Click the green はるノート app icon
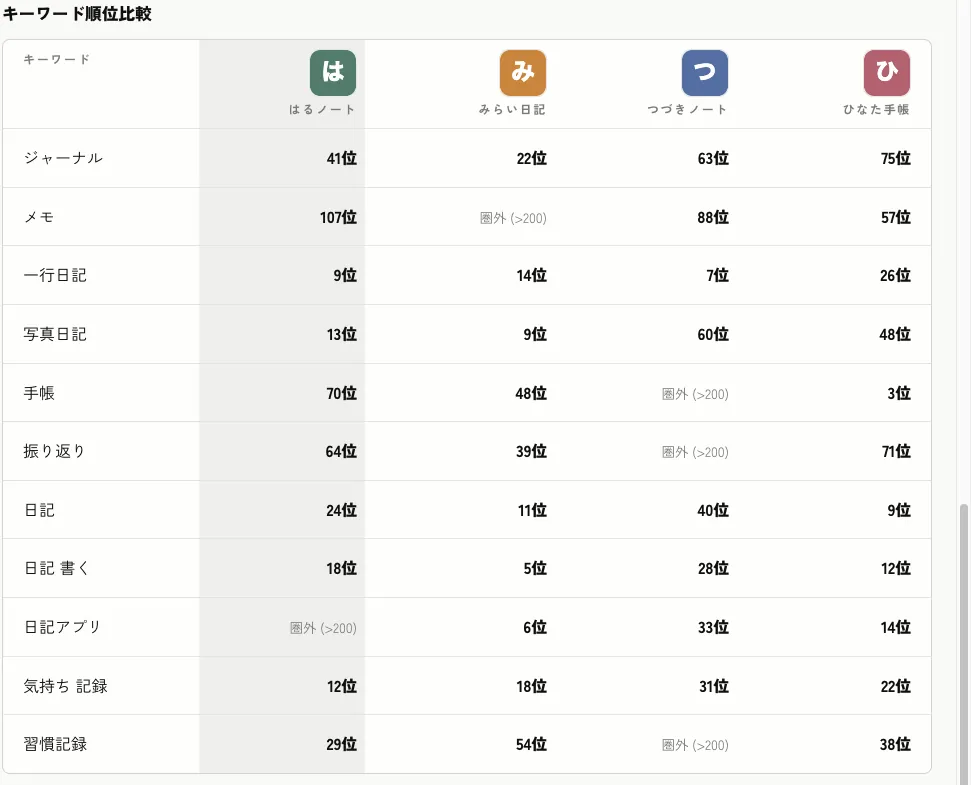The width and height of the screenshot is (971, 785). (333, 73)
